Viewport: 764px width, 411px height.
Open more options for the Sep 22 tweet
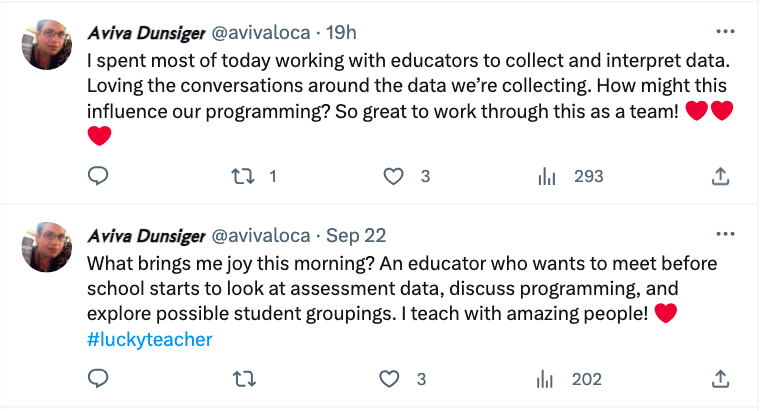click(x=725, y=234)
